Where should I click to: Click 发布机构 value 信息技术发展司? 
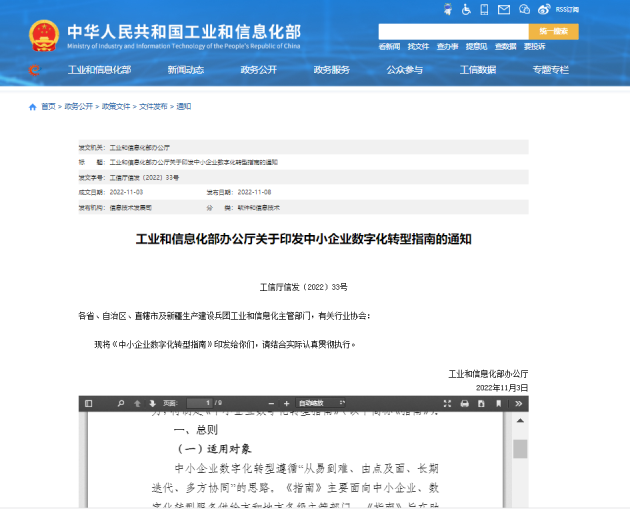pyautogui.click(x=131, y=208)
